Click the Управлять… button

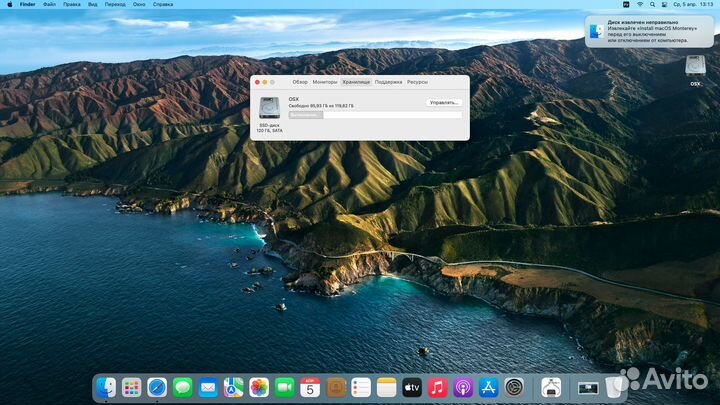tap(444, 102)
